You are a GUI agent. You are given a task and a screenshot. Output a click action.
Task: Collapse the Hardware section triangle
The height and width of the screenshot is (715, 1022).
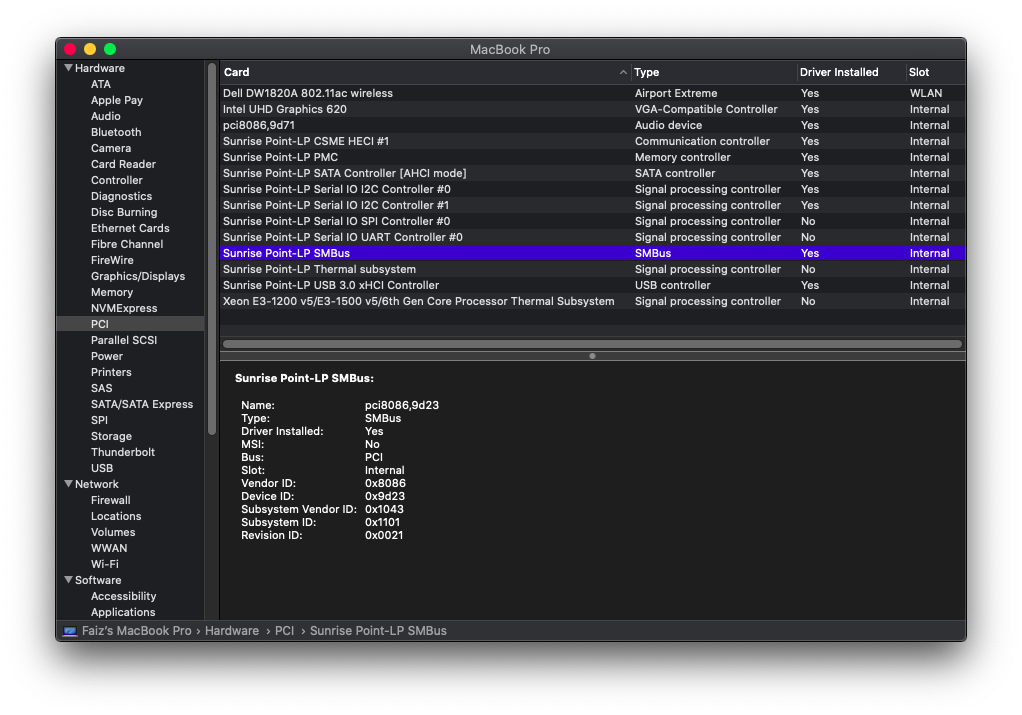(68, 68)
